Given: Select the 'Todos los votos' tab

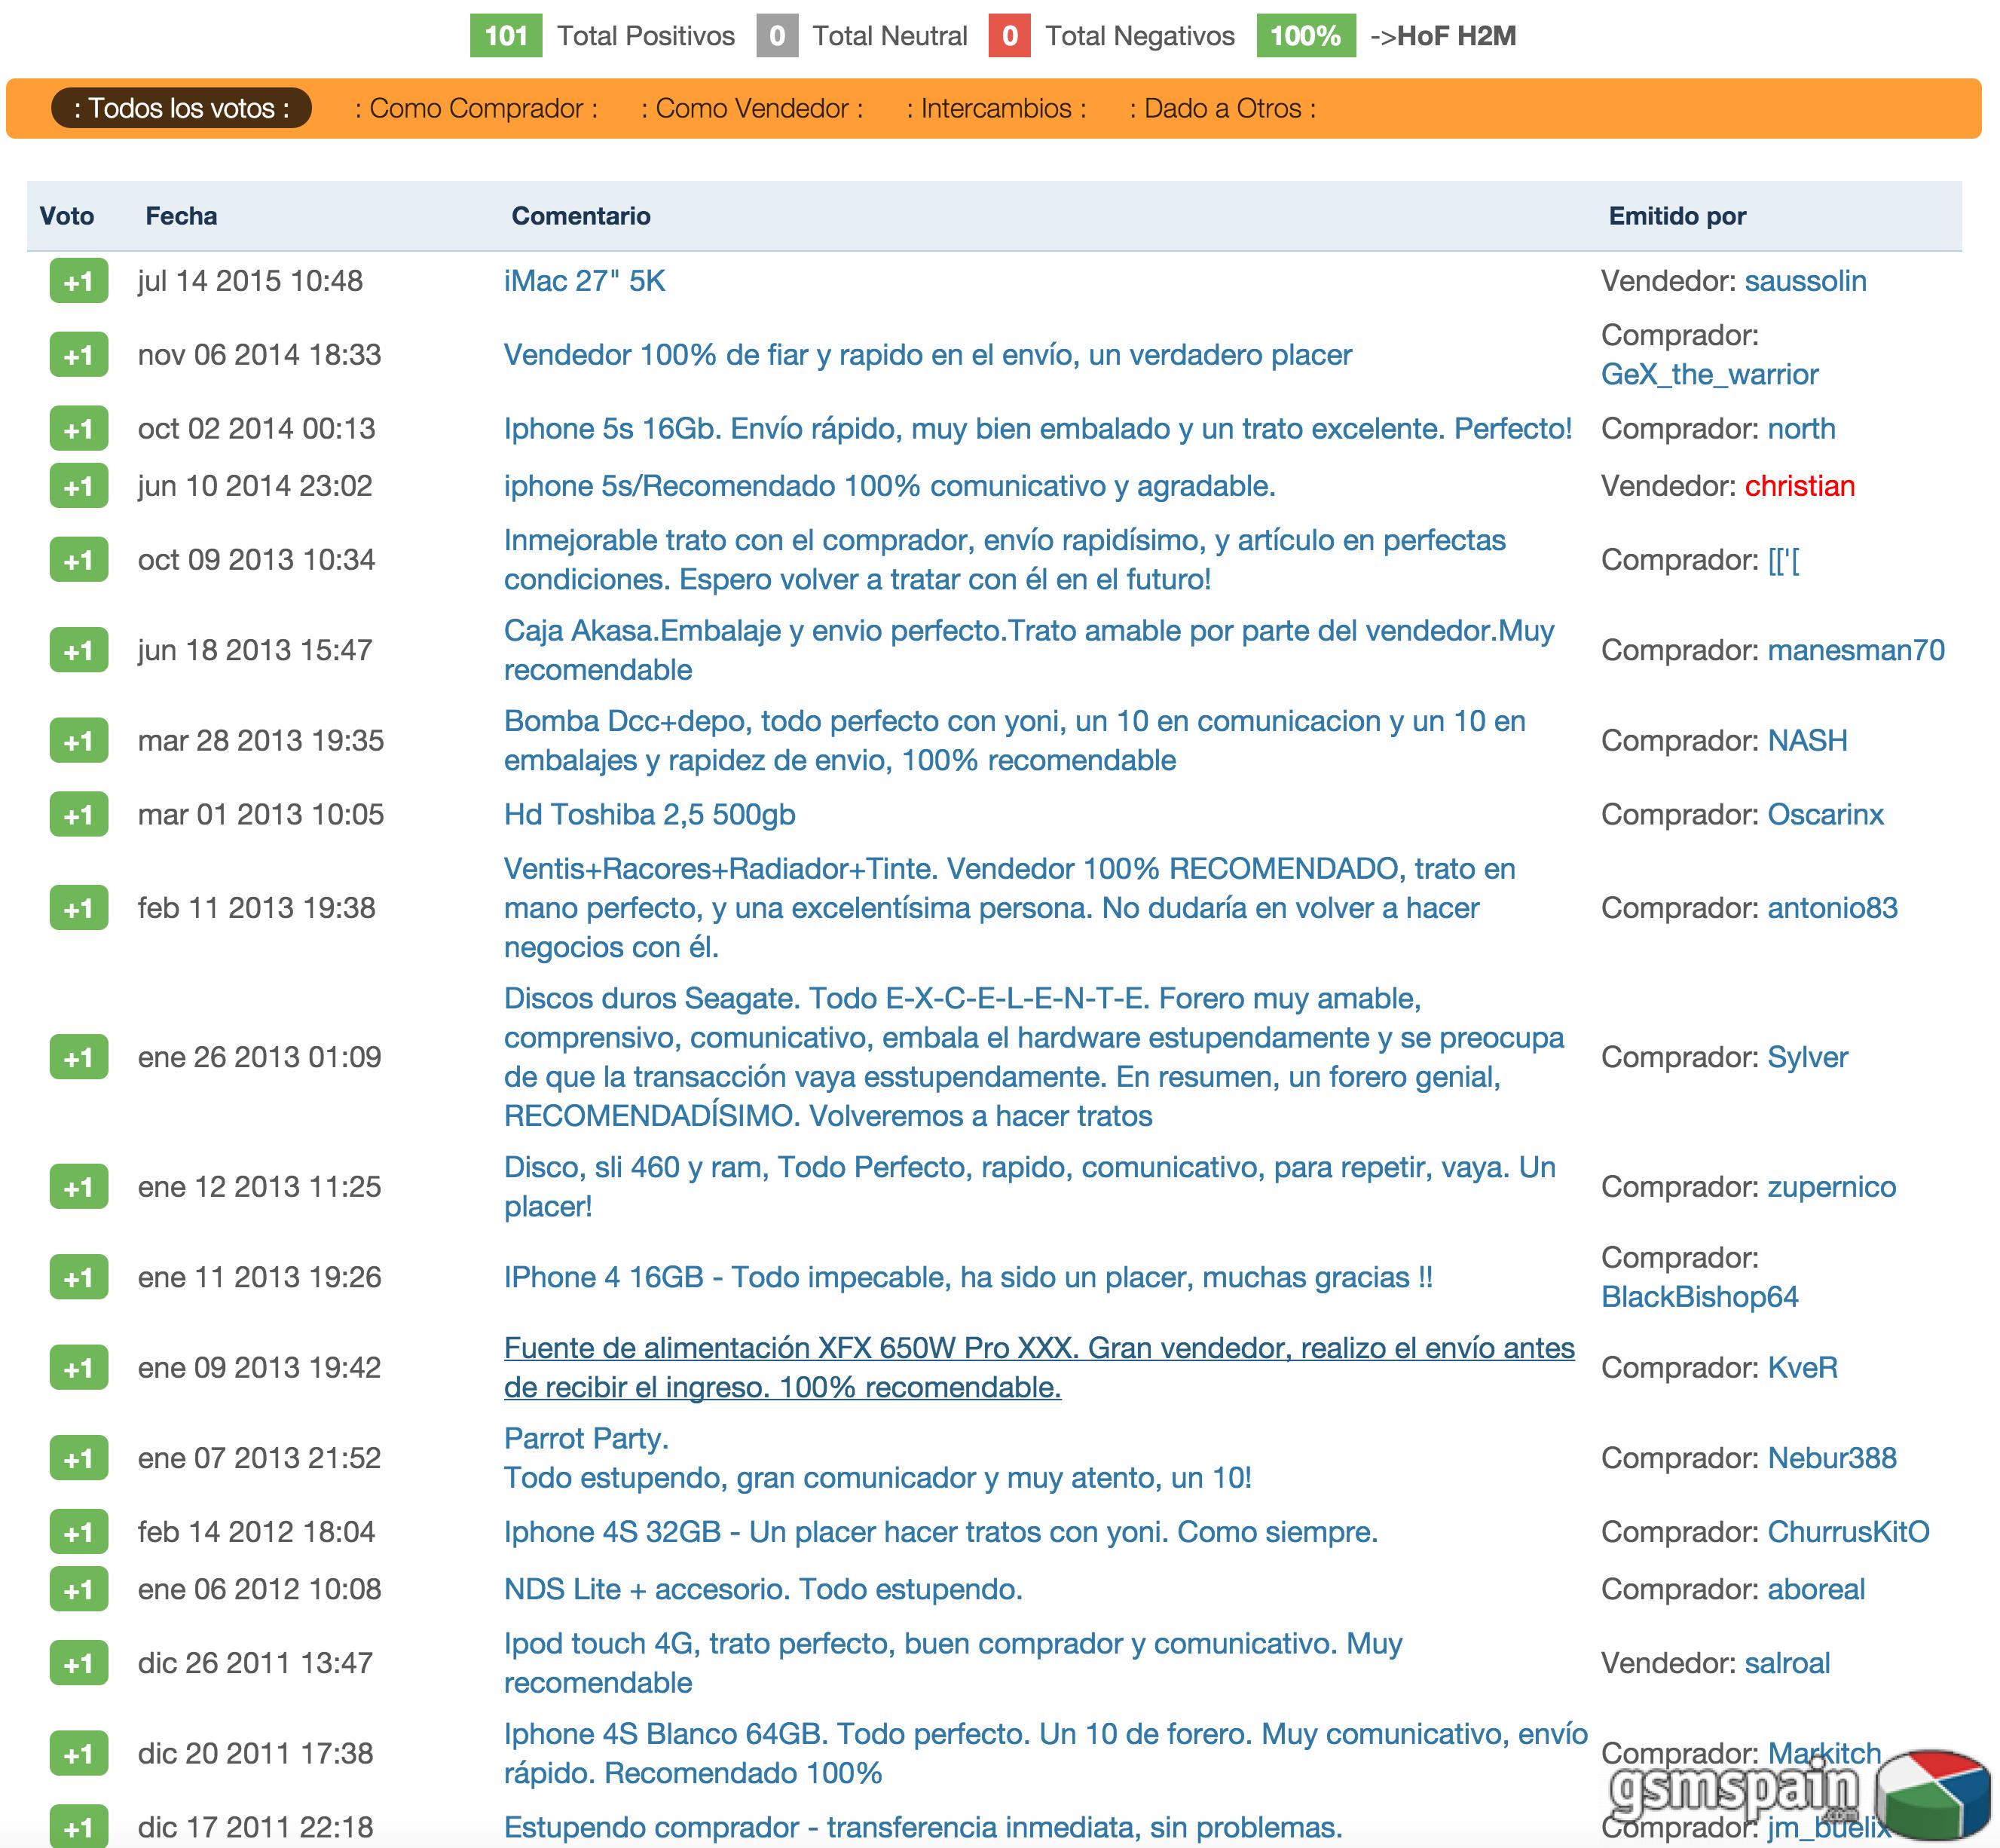Looking at the screenshot, I should [181, 108].
